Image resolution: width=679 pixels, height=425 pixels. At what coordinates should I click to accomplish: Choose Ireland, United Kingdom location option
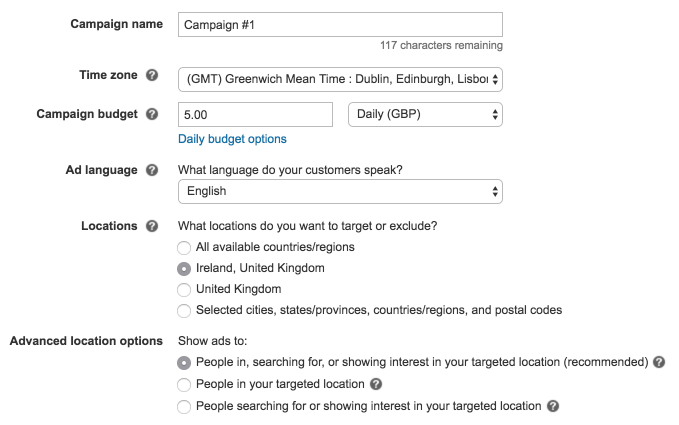[183, 268]
